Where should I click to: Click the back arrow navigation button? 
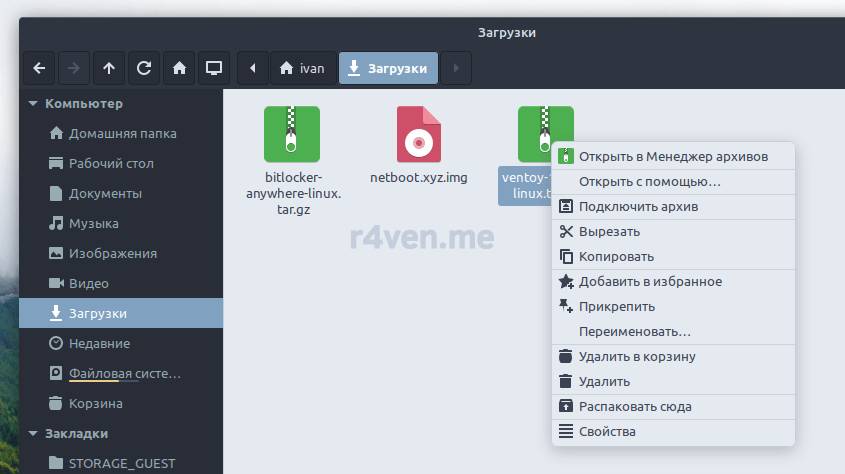pyautogui.click(x=39, y=68)
